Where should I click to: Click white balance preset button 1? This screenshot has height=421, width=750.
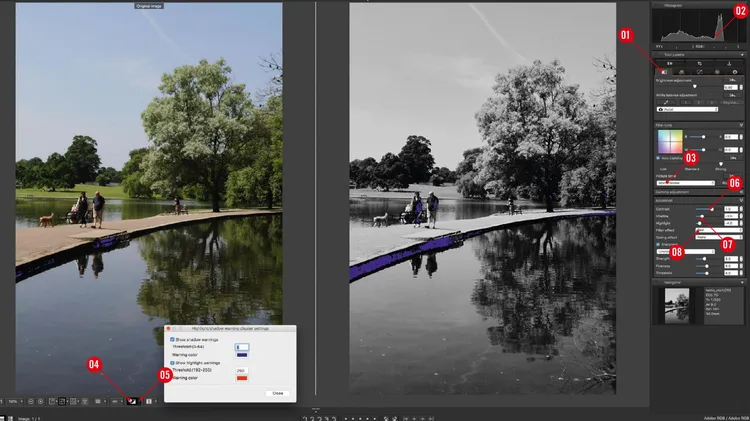(x=686, y=102)
